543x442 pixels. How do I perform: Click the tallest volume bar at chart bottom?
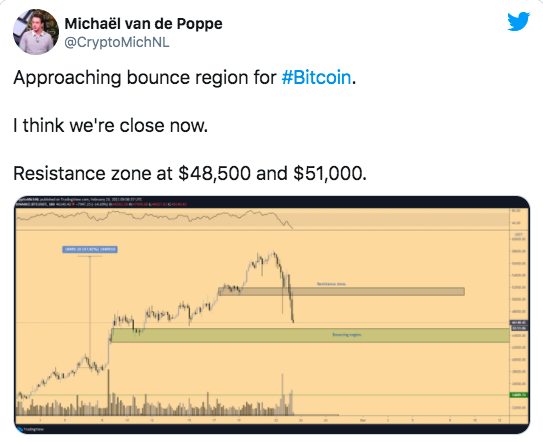[109, 392]
